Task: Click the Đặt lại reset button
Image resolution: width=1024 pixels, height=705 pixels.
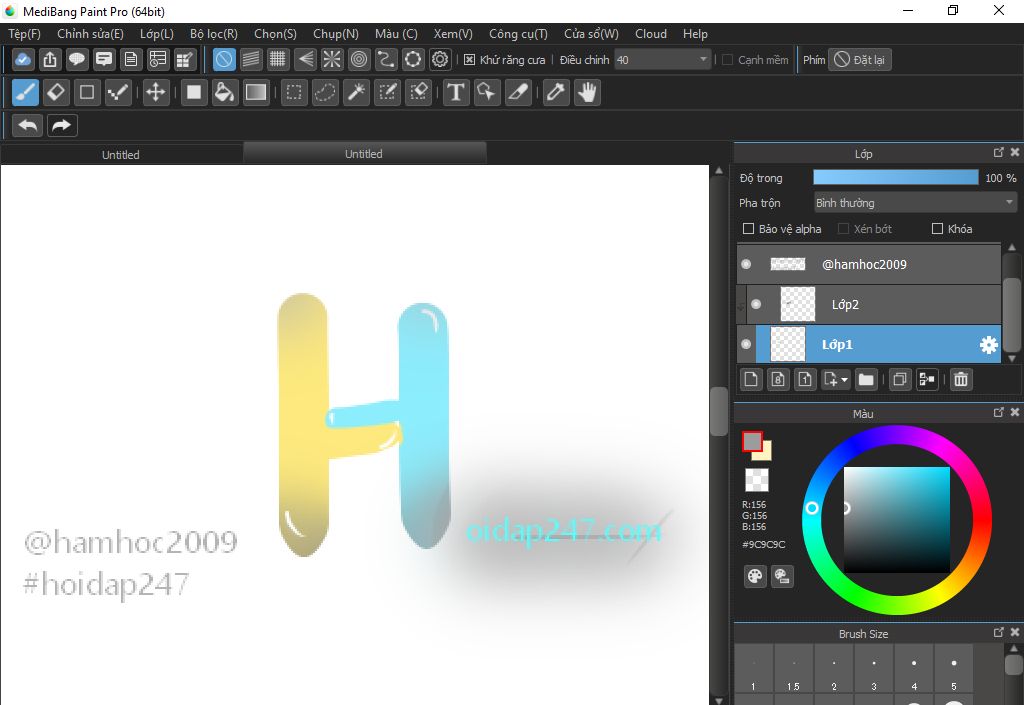Action: [x=859, y=59]
